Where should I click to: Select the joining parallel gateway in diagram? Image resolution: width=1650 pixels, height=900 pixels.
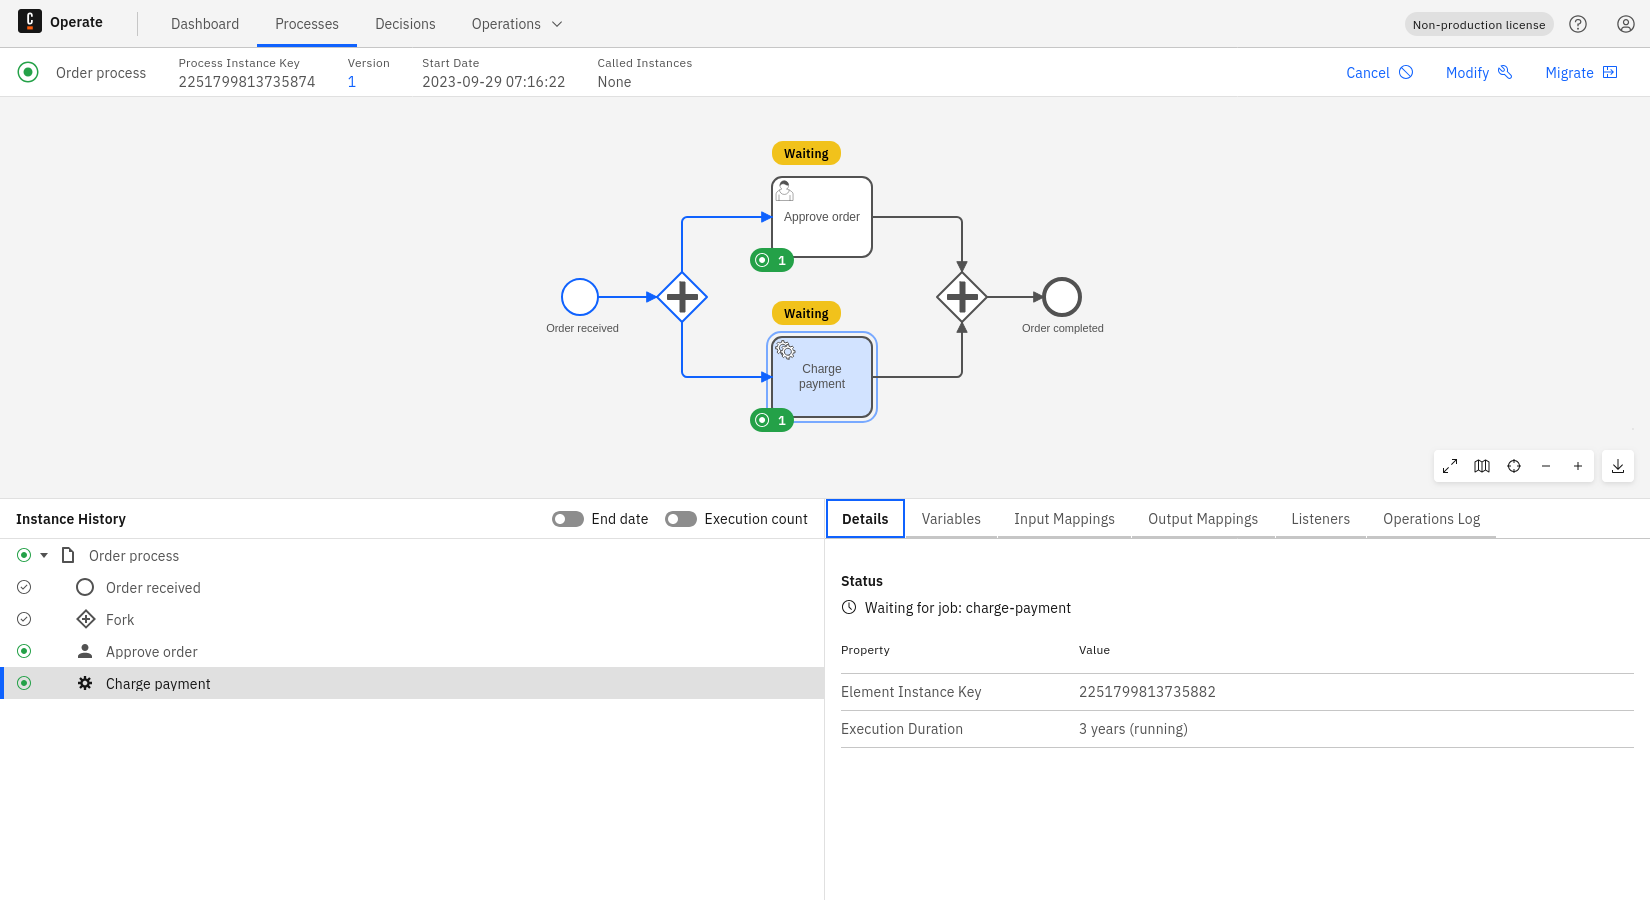962,297
